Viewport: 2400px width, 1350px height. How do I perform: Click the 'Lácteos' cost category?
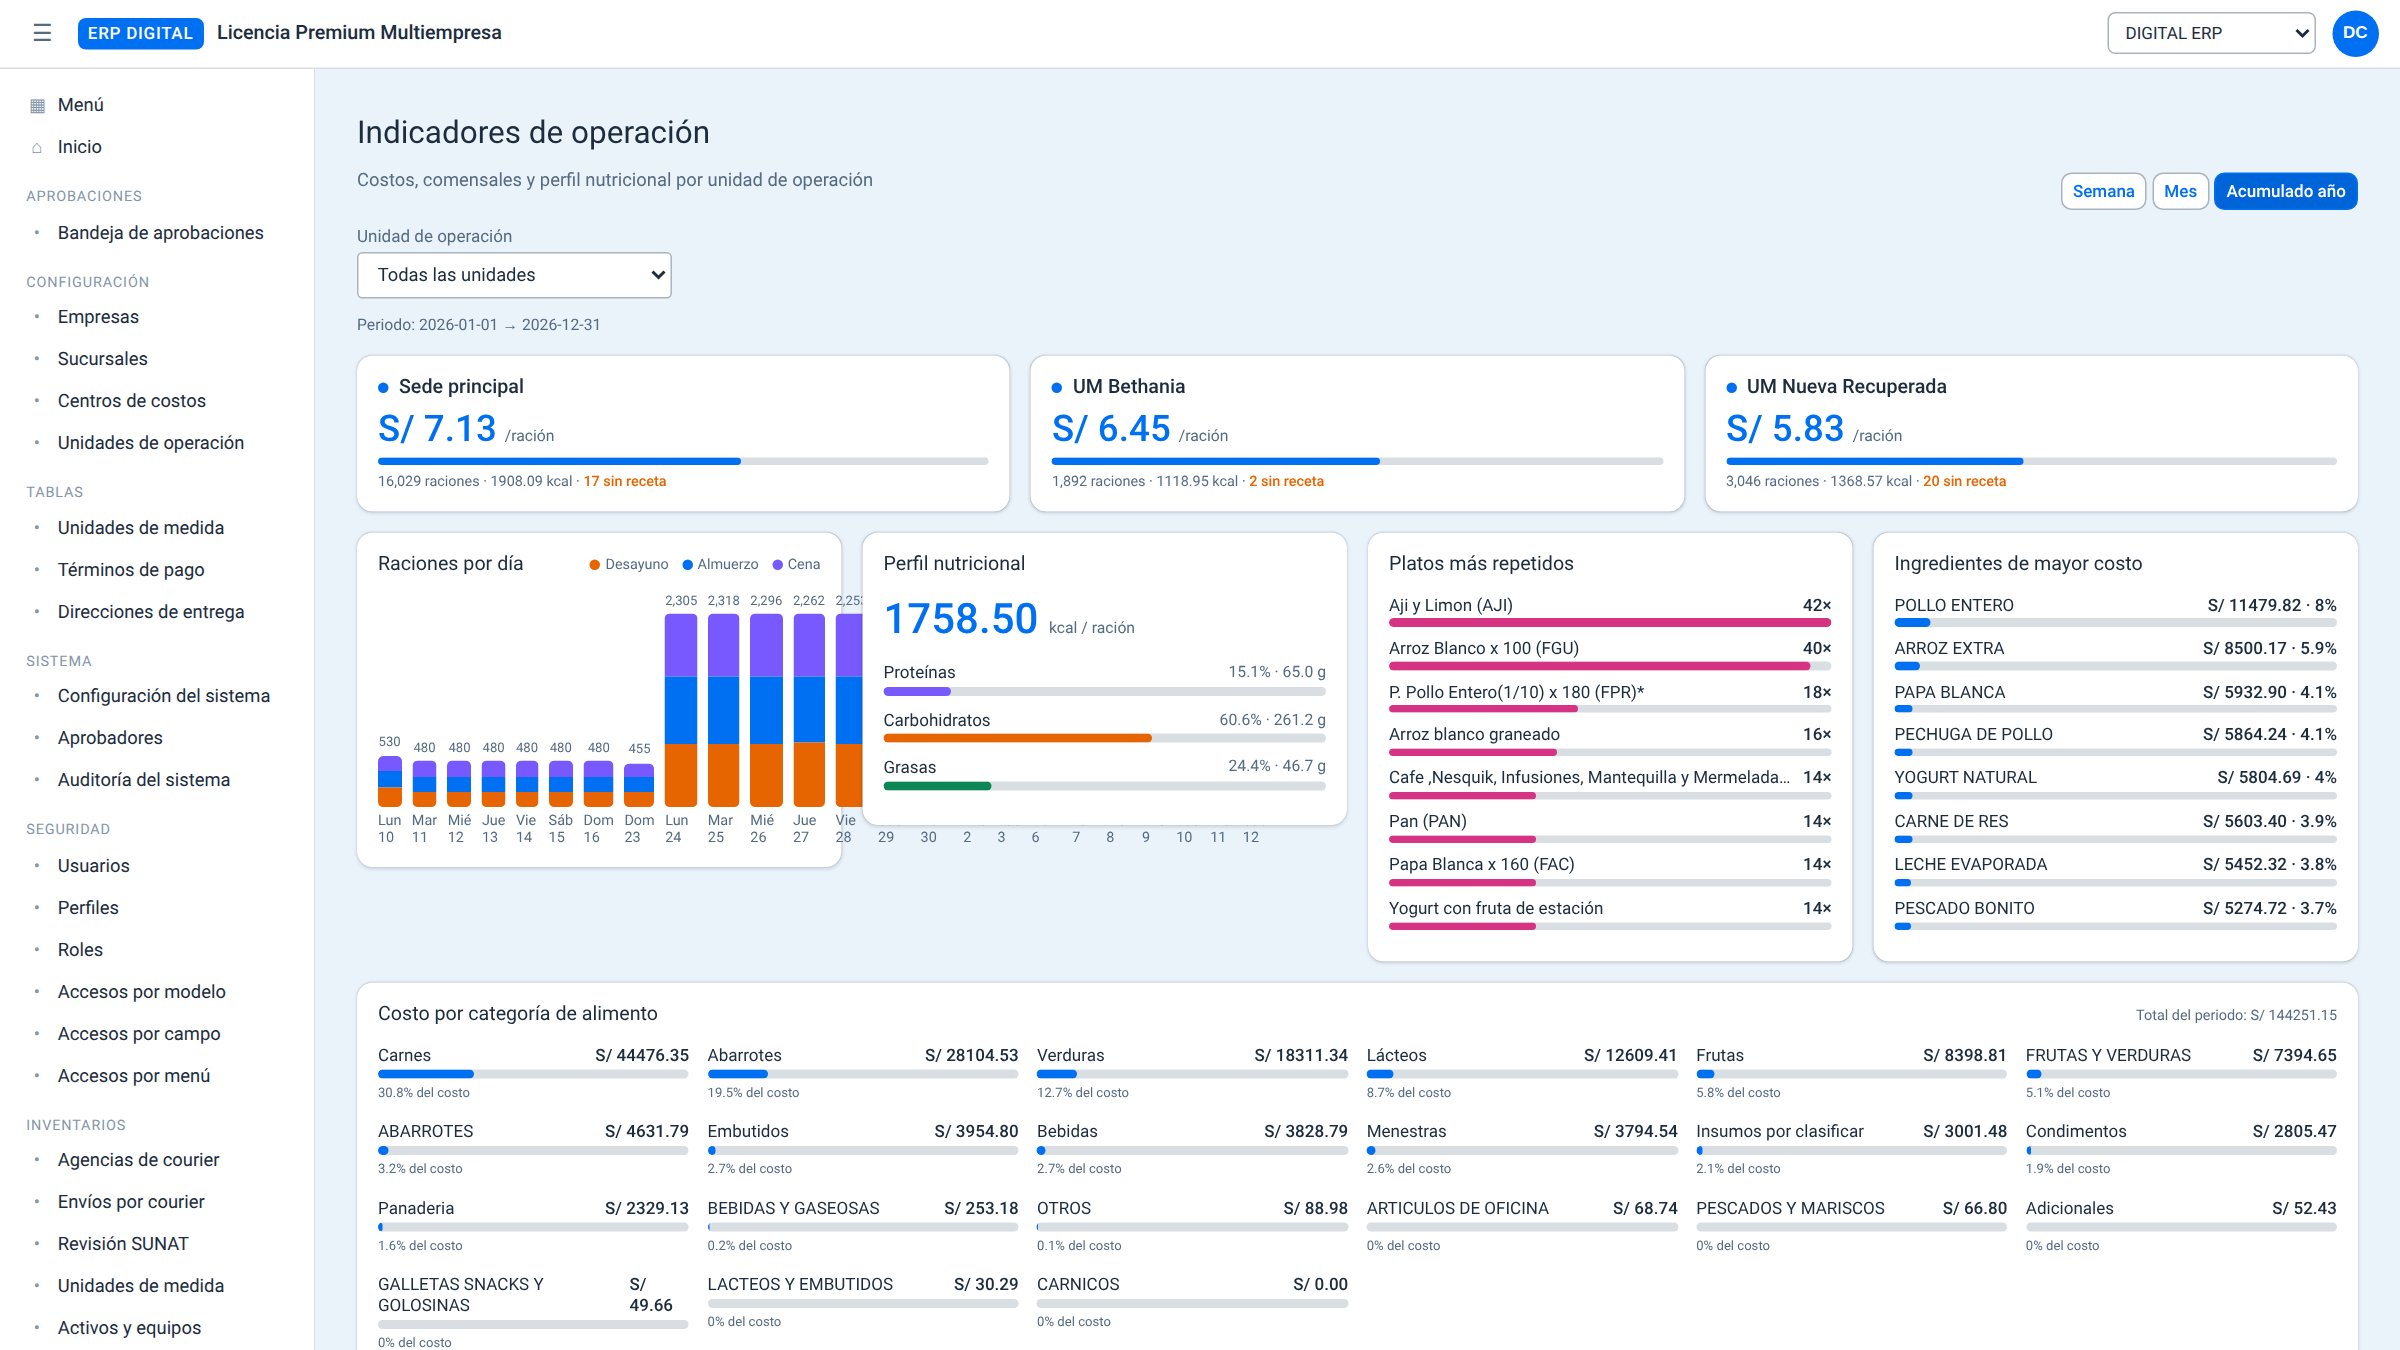tap(1522, 1072)
